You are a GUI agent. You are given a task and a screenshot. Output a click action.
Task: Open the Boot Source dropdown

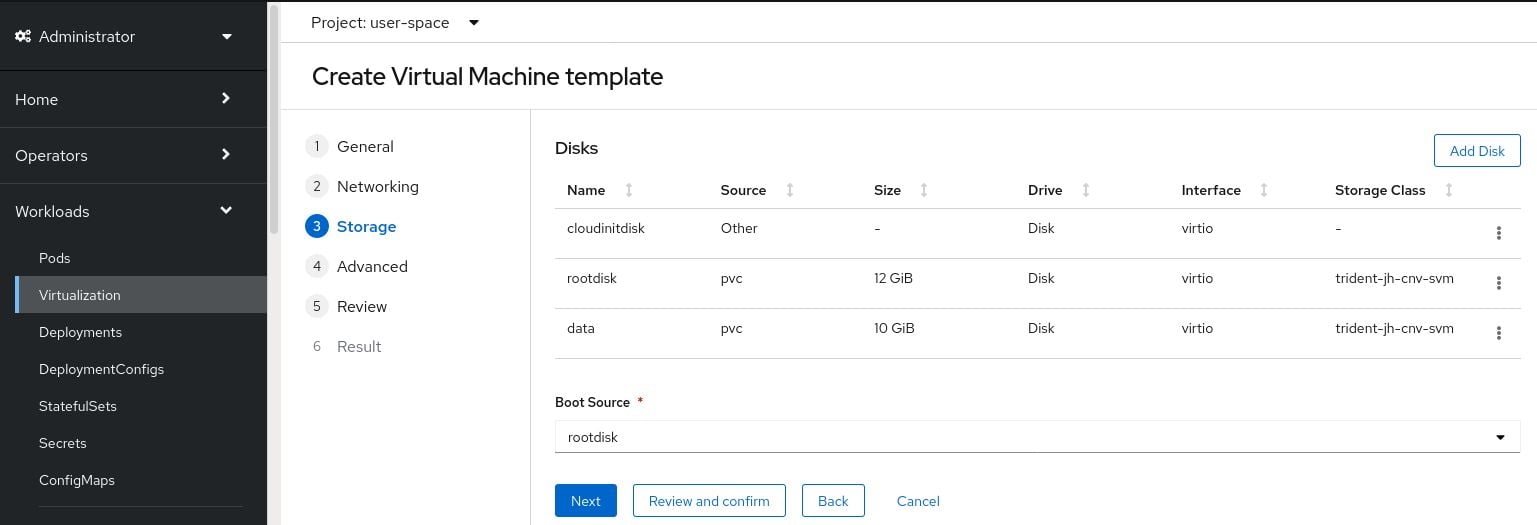click(x=1037, y=437)
